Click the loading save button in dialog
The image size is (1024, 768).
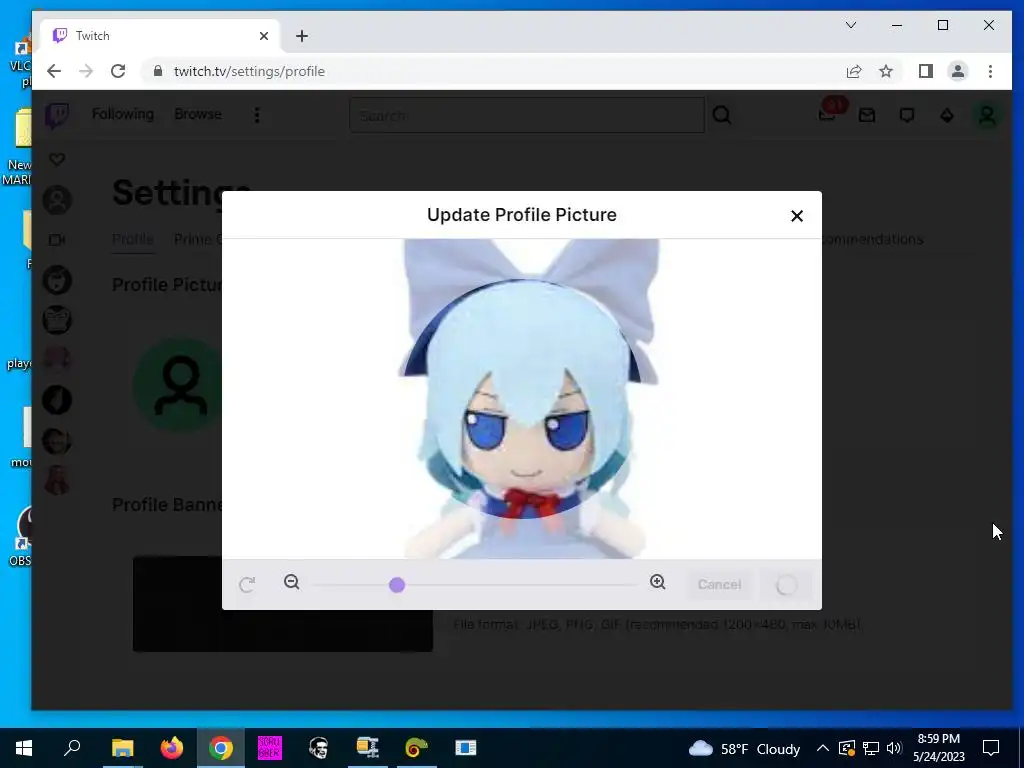pos(786,584)
